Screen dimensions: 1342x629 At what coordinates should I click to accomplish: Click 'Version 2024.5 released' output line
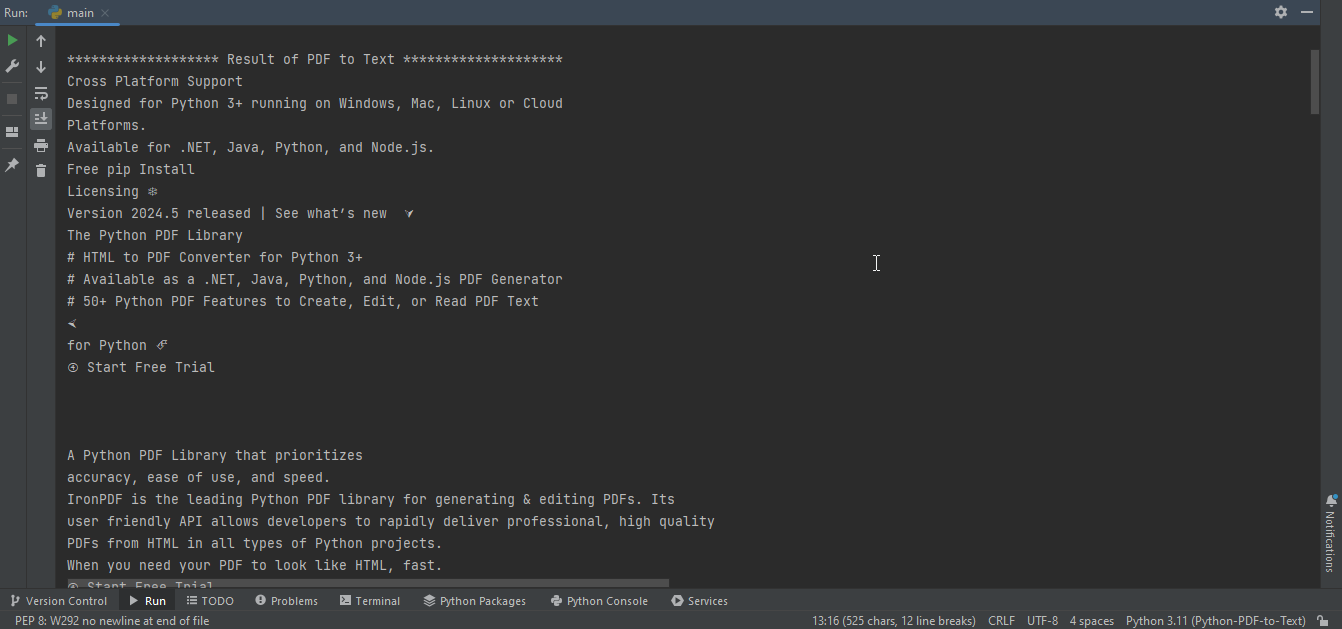(241, 214)
